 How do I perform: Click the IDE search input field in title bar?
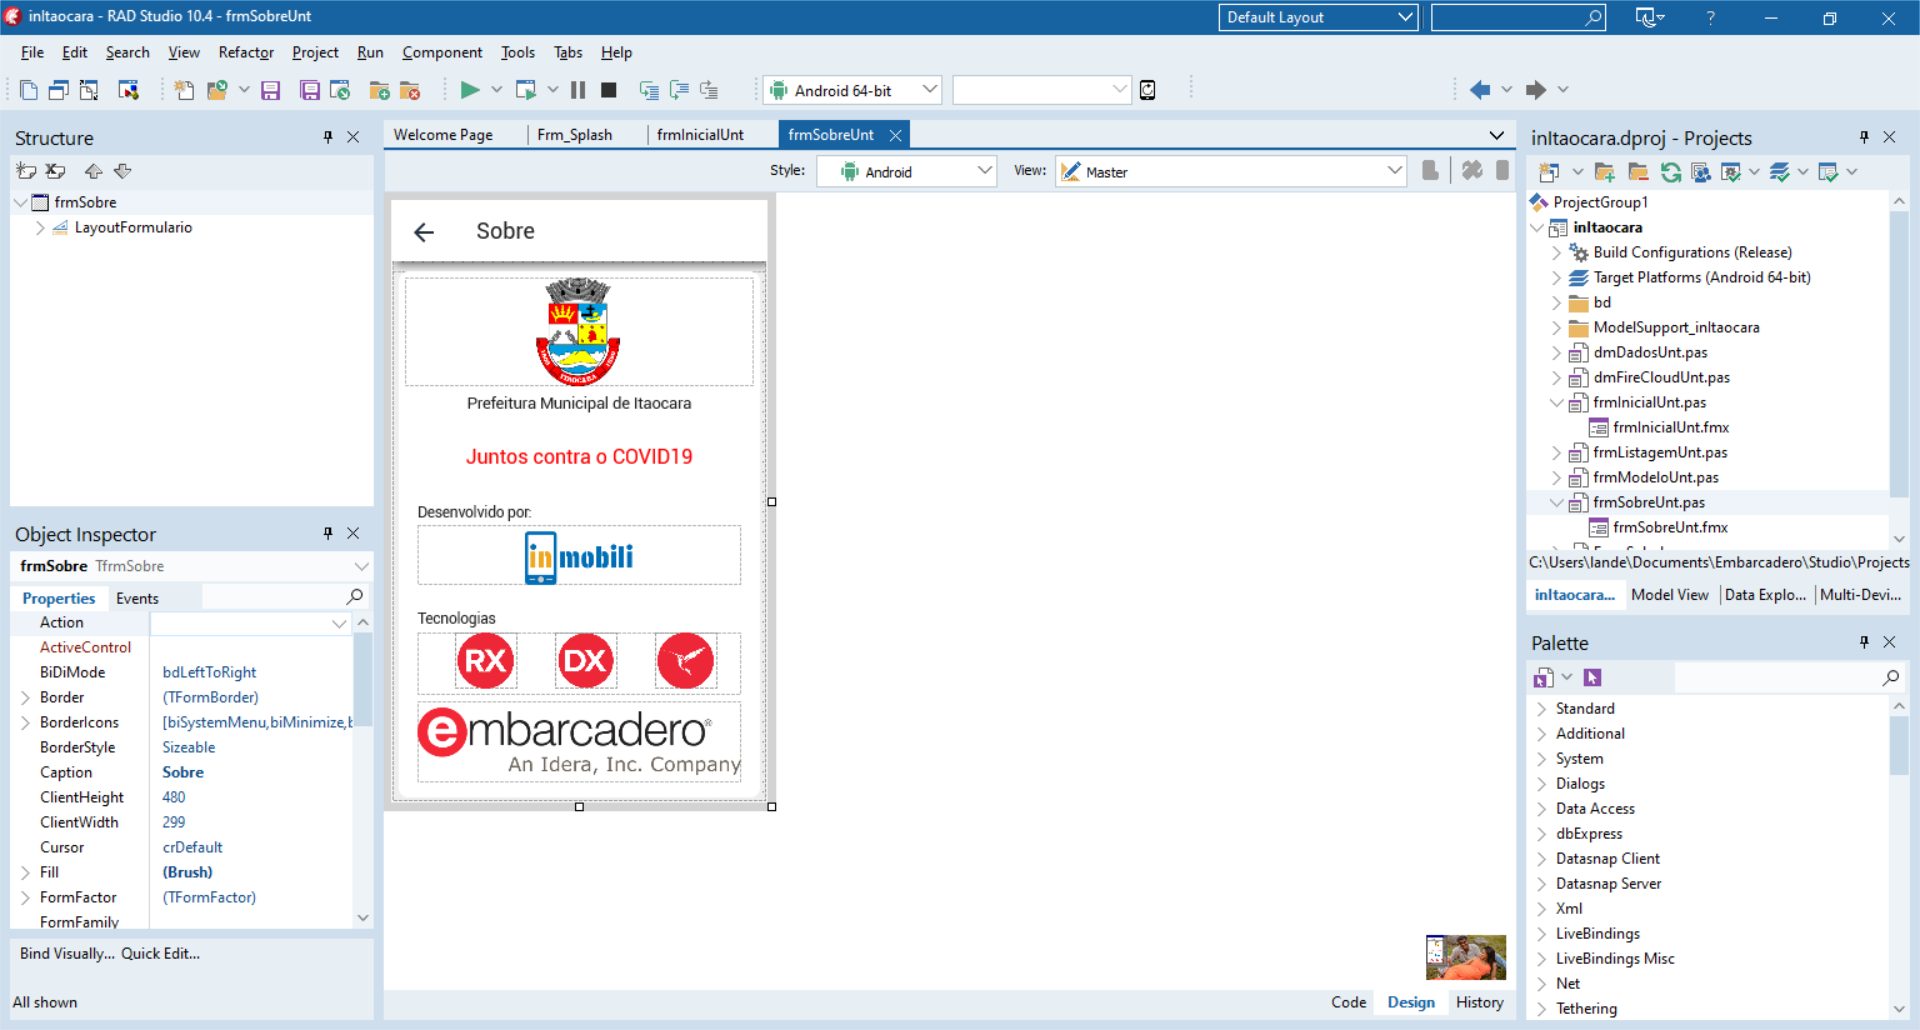pos(1517,17)
